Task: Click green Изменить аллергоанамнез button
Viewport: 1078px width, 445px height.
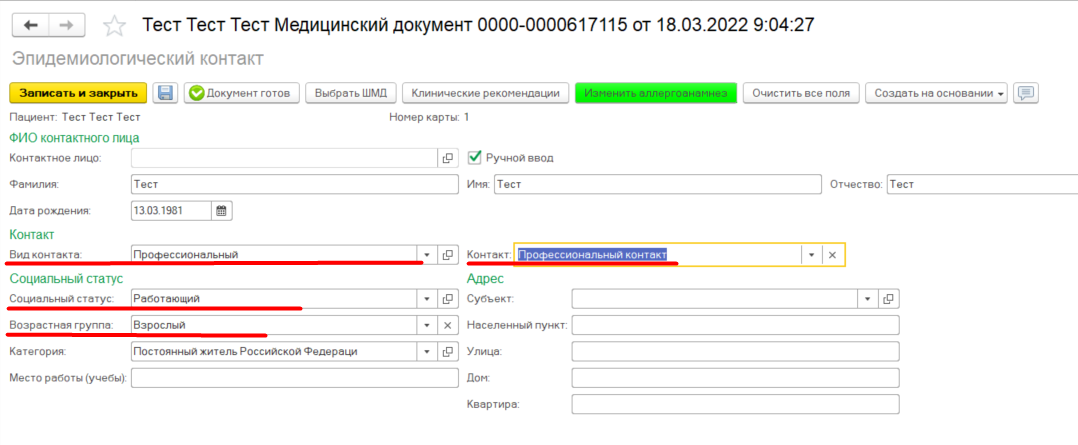Action: 656,93
